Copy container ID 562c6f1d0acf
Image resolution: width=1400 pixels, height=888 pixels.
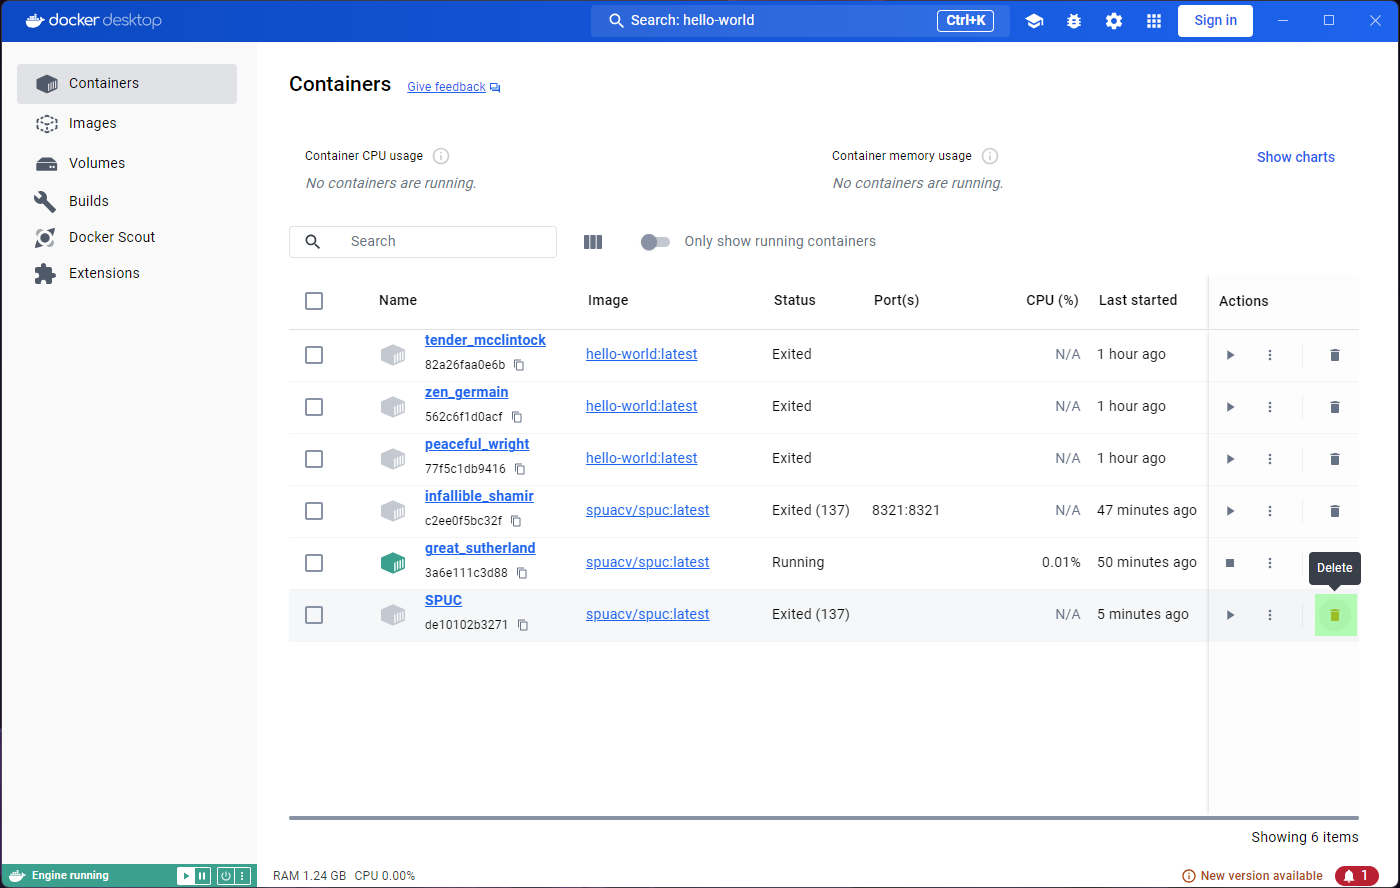[517, 417]
